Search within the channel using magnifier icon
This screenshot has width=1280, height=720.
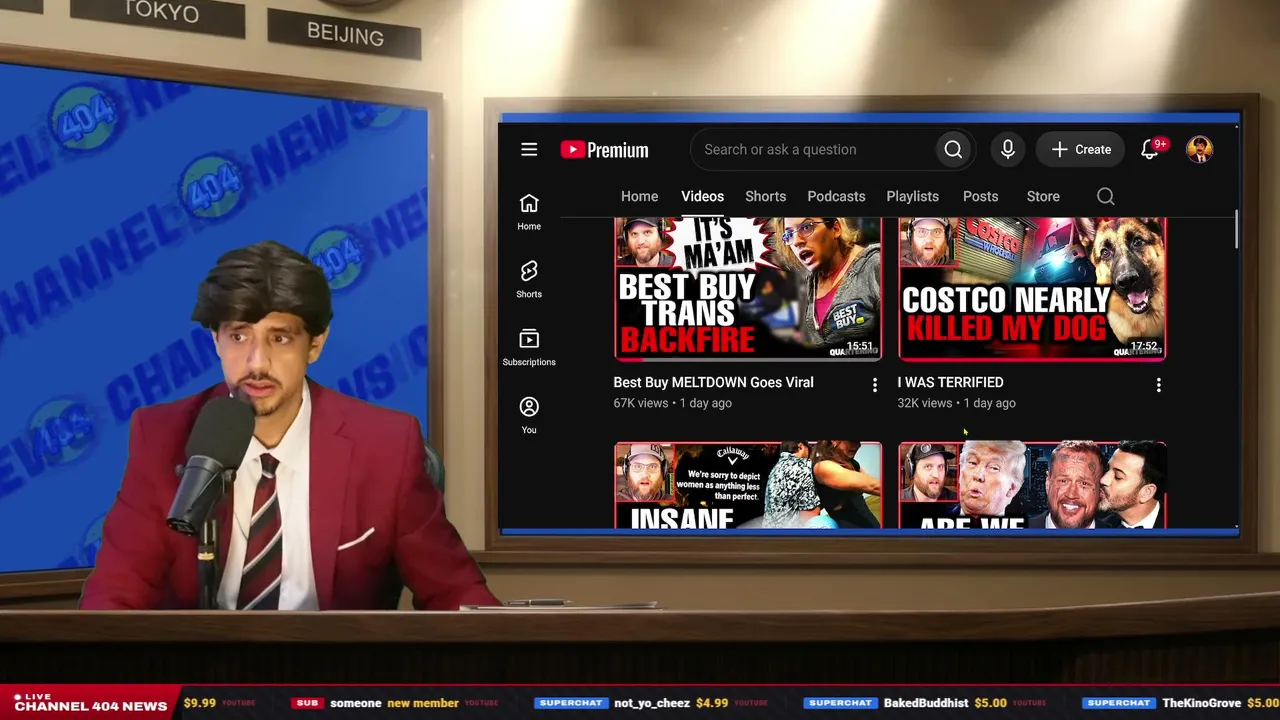coord(1106,197)
